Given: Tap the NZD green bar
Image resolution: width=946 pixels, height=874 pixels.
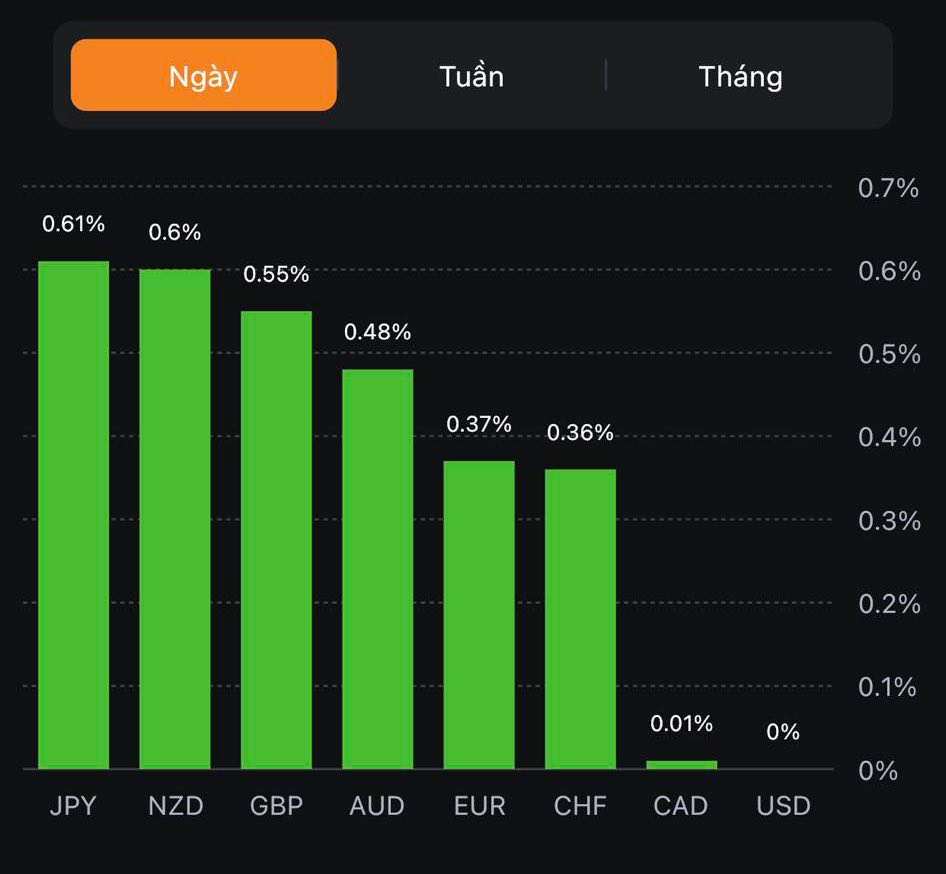Looking at the screenshot, I should 175,519.
